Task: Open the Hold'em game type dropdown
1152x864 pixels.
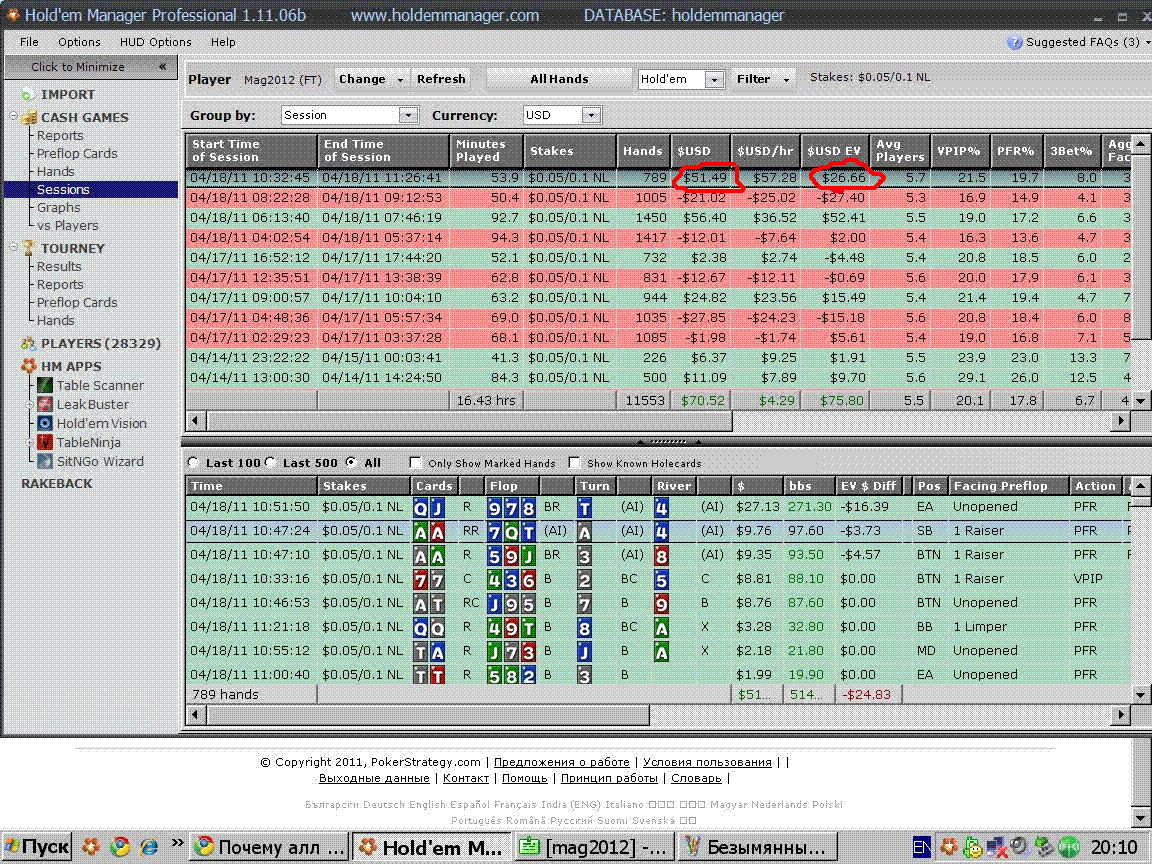Action: 714,79
